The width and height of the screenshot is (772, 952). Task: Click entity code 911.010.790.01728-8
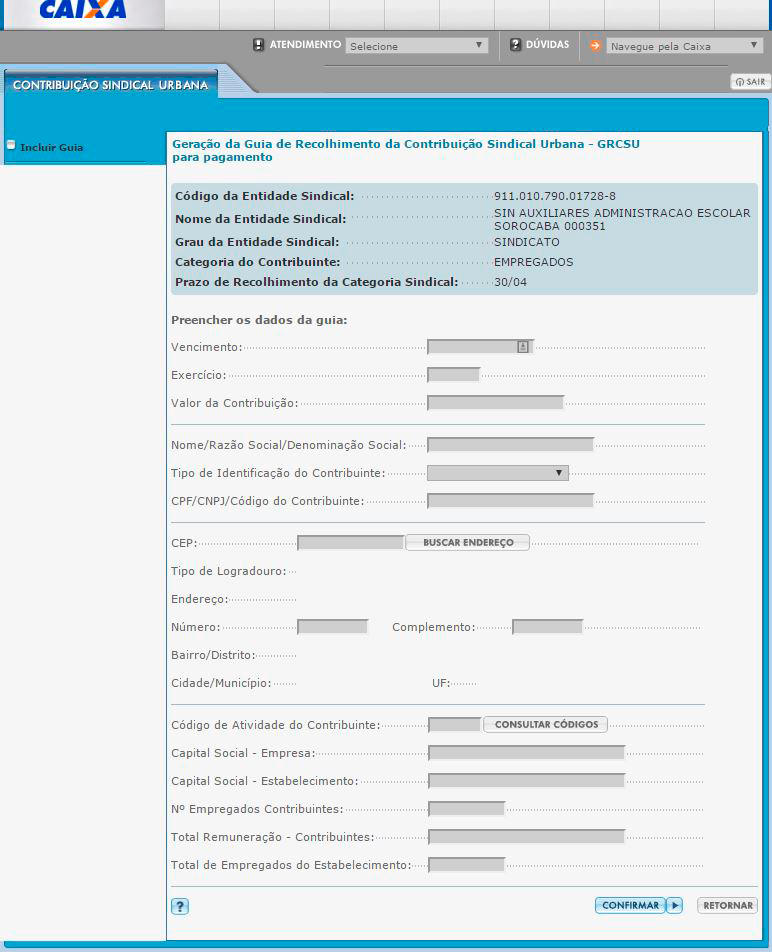tap(555, 196)
